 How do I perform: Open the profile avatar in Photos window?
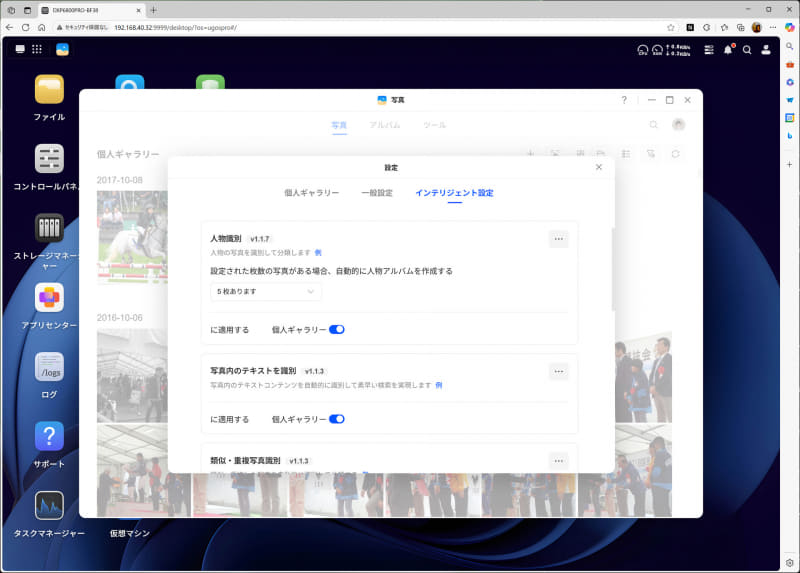tap(678, 124)
